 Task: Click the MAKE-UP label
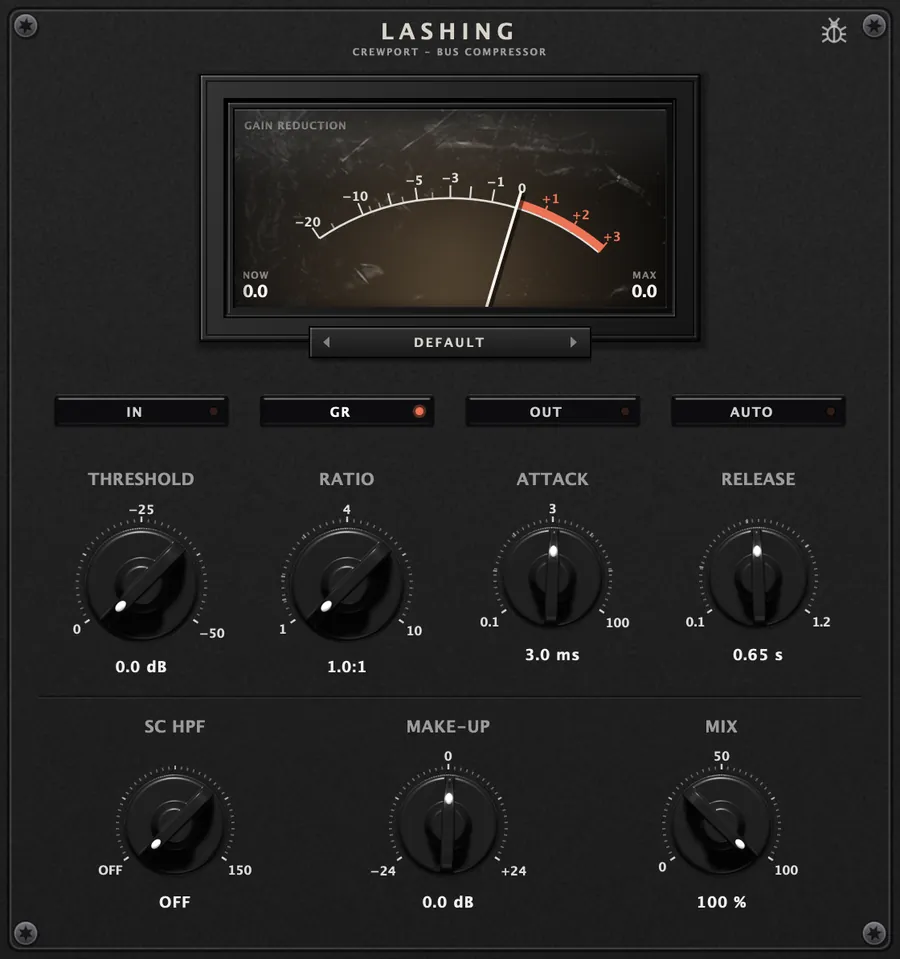[448, 727]
